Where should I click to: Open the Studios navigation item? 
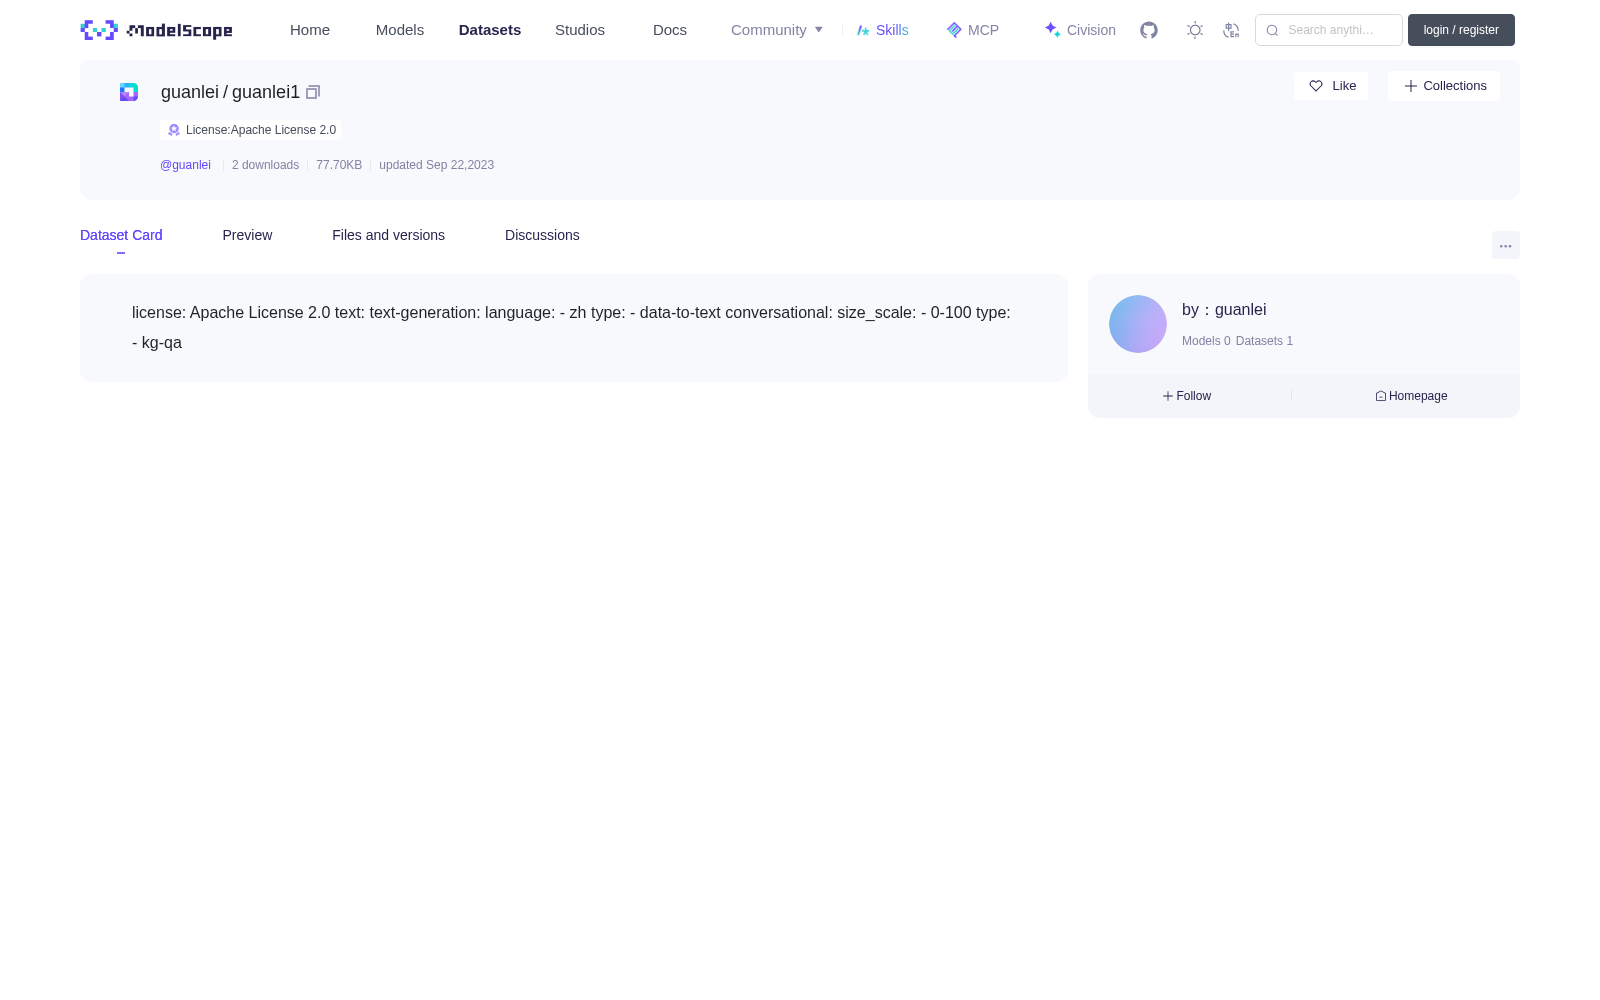click(x=580, y=30)
